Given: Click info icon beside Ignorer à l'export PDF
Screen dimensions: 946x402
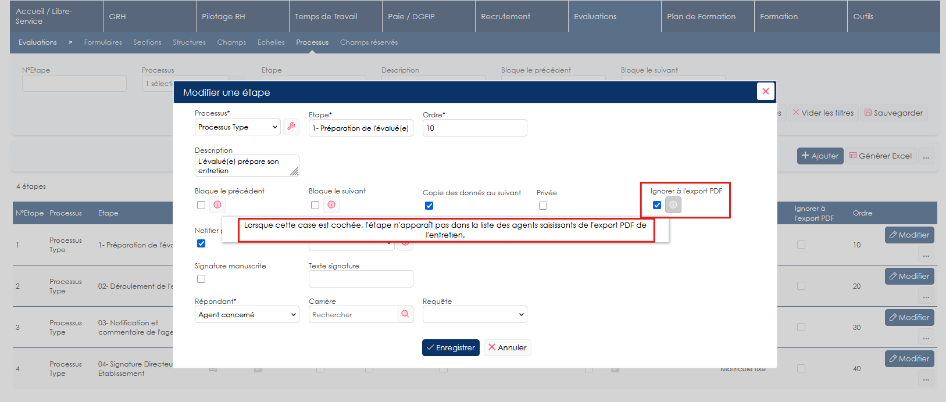Looking at the screenshot, I should click(x=673, y=205).
